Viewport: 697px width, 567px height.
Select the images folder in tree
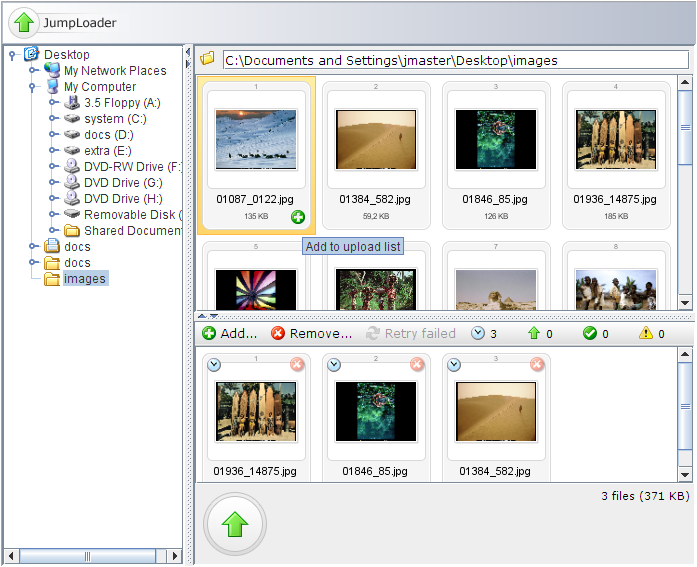(x=84, y=279)
